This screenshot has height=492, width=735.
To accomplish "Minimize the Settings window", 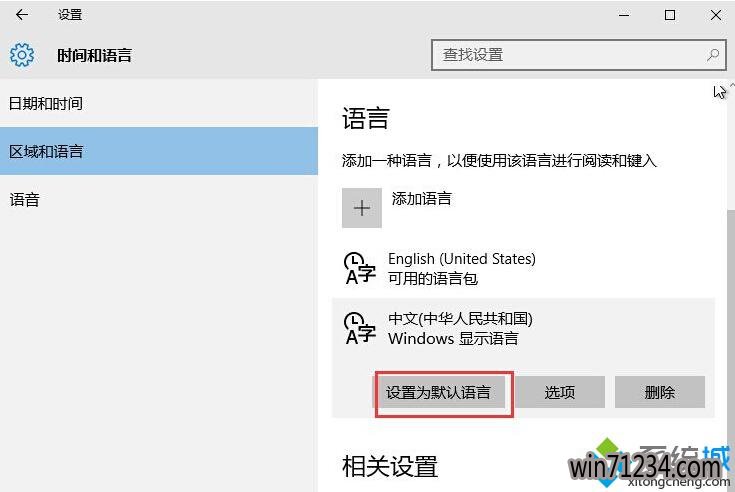I will point(623,15).
